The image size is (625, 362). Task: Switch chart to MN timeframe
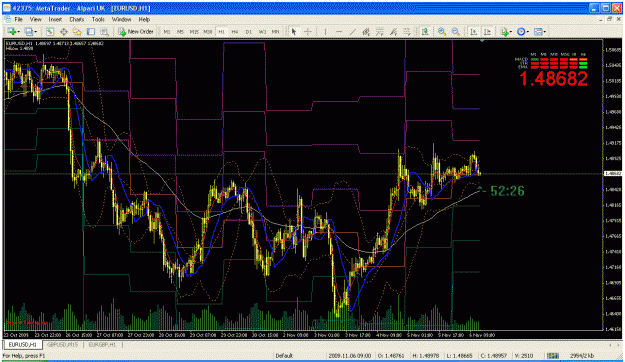coord(275,31)
